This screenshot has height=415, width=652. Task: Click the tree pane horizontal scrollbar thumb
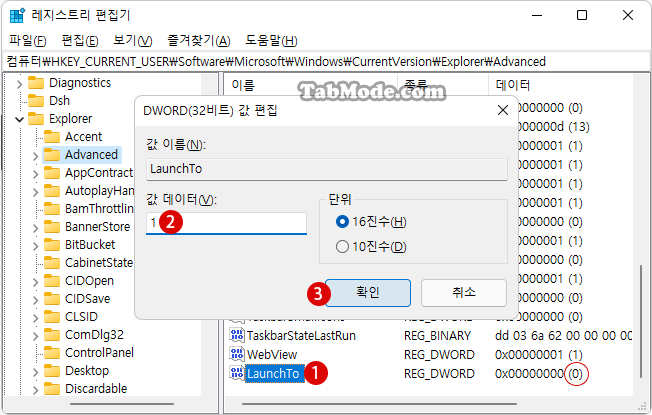tap(121, 403)
